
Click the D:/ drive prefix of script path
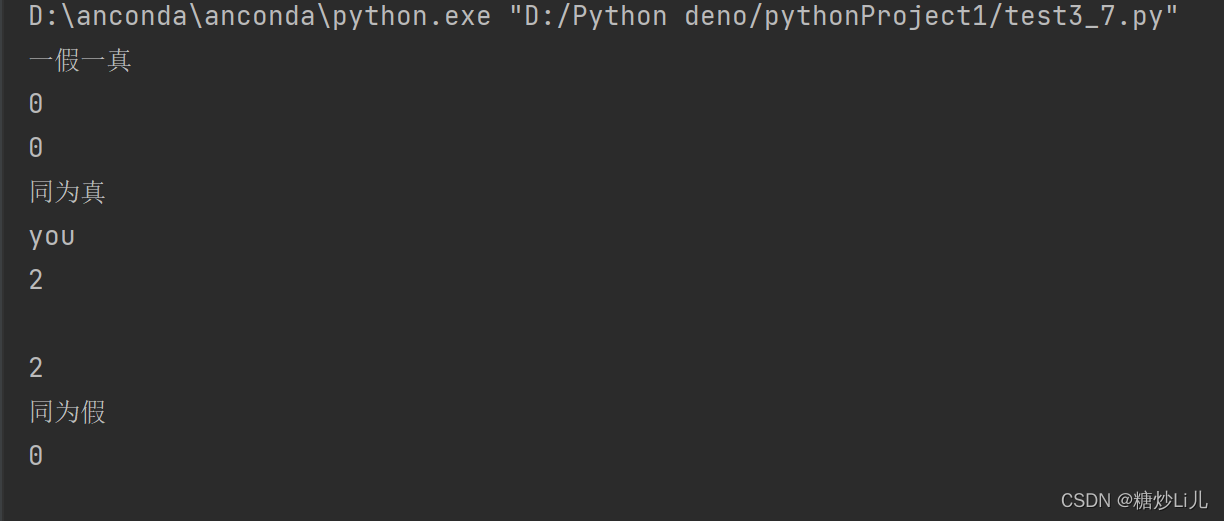click(547, 17)
